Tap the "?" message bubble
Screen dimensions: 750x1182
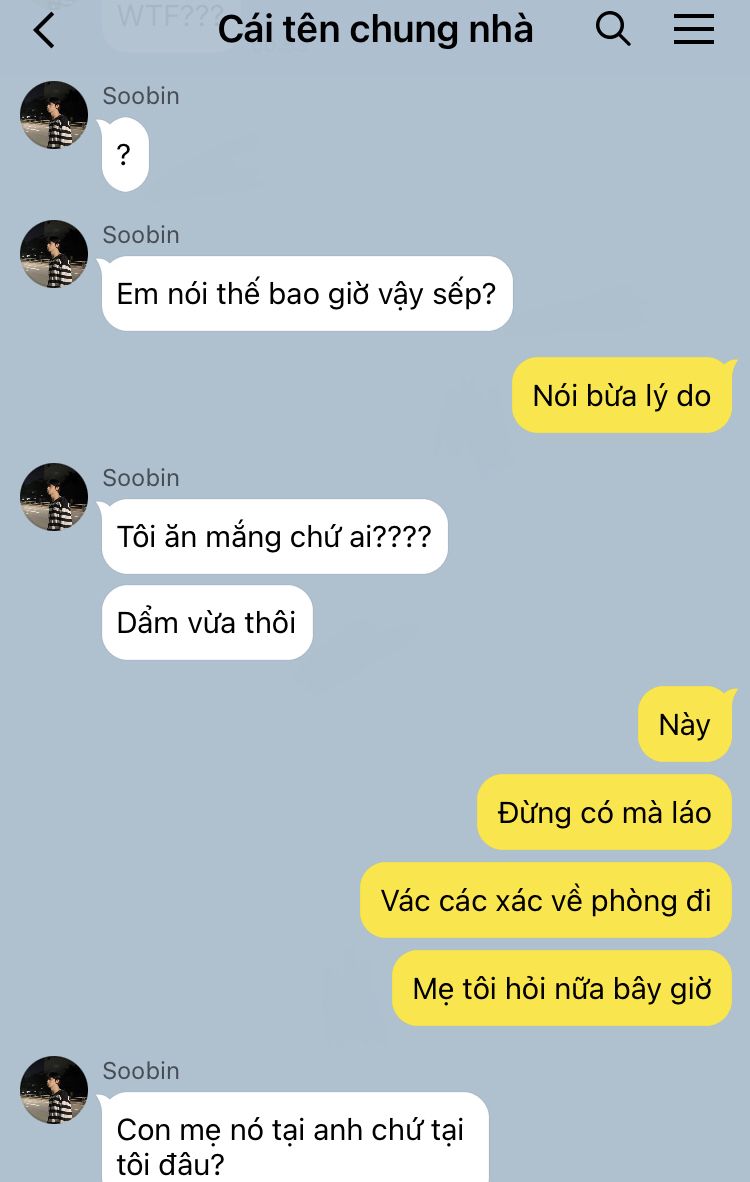pyautogui.click(x=125, y=155)
